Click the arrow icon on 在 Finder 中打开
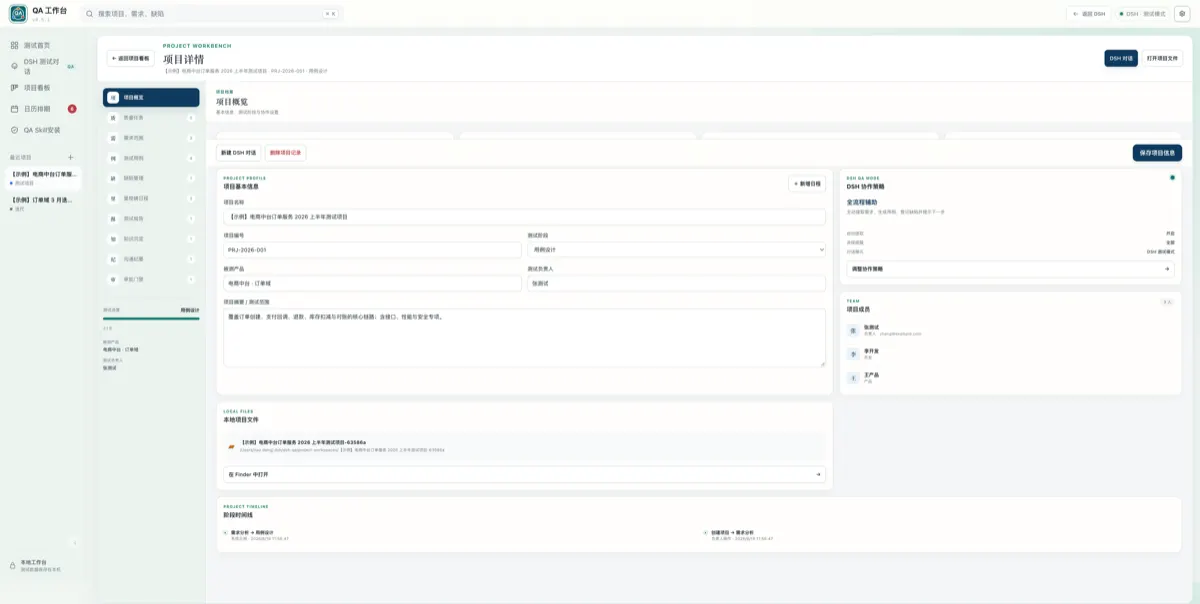Screen dimensions: 1200x604 [x=818, y=474]
